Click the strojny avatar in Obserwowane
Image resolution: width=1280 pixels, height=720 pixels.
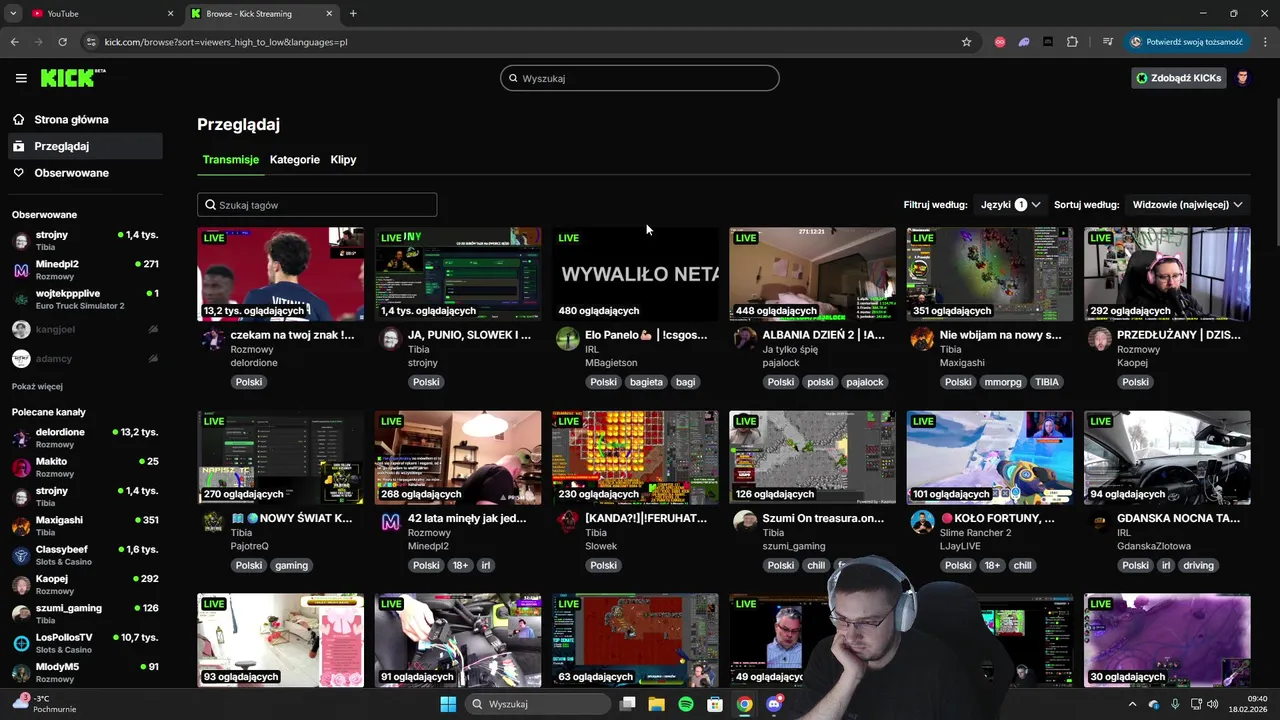(21, 241)
